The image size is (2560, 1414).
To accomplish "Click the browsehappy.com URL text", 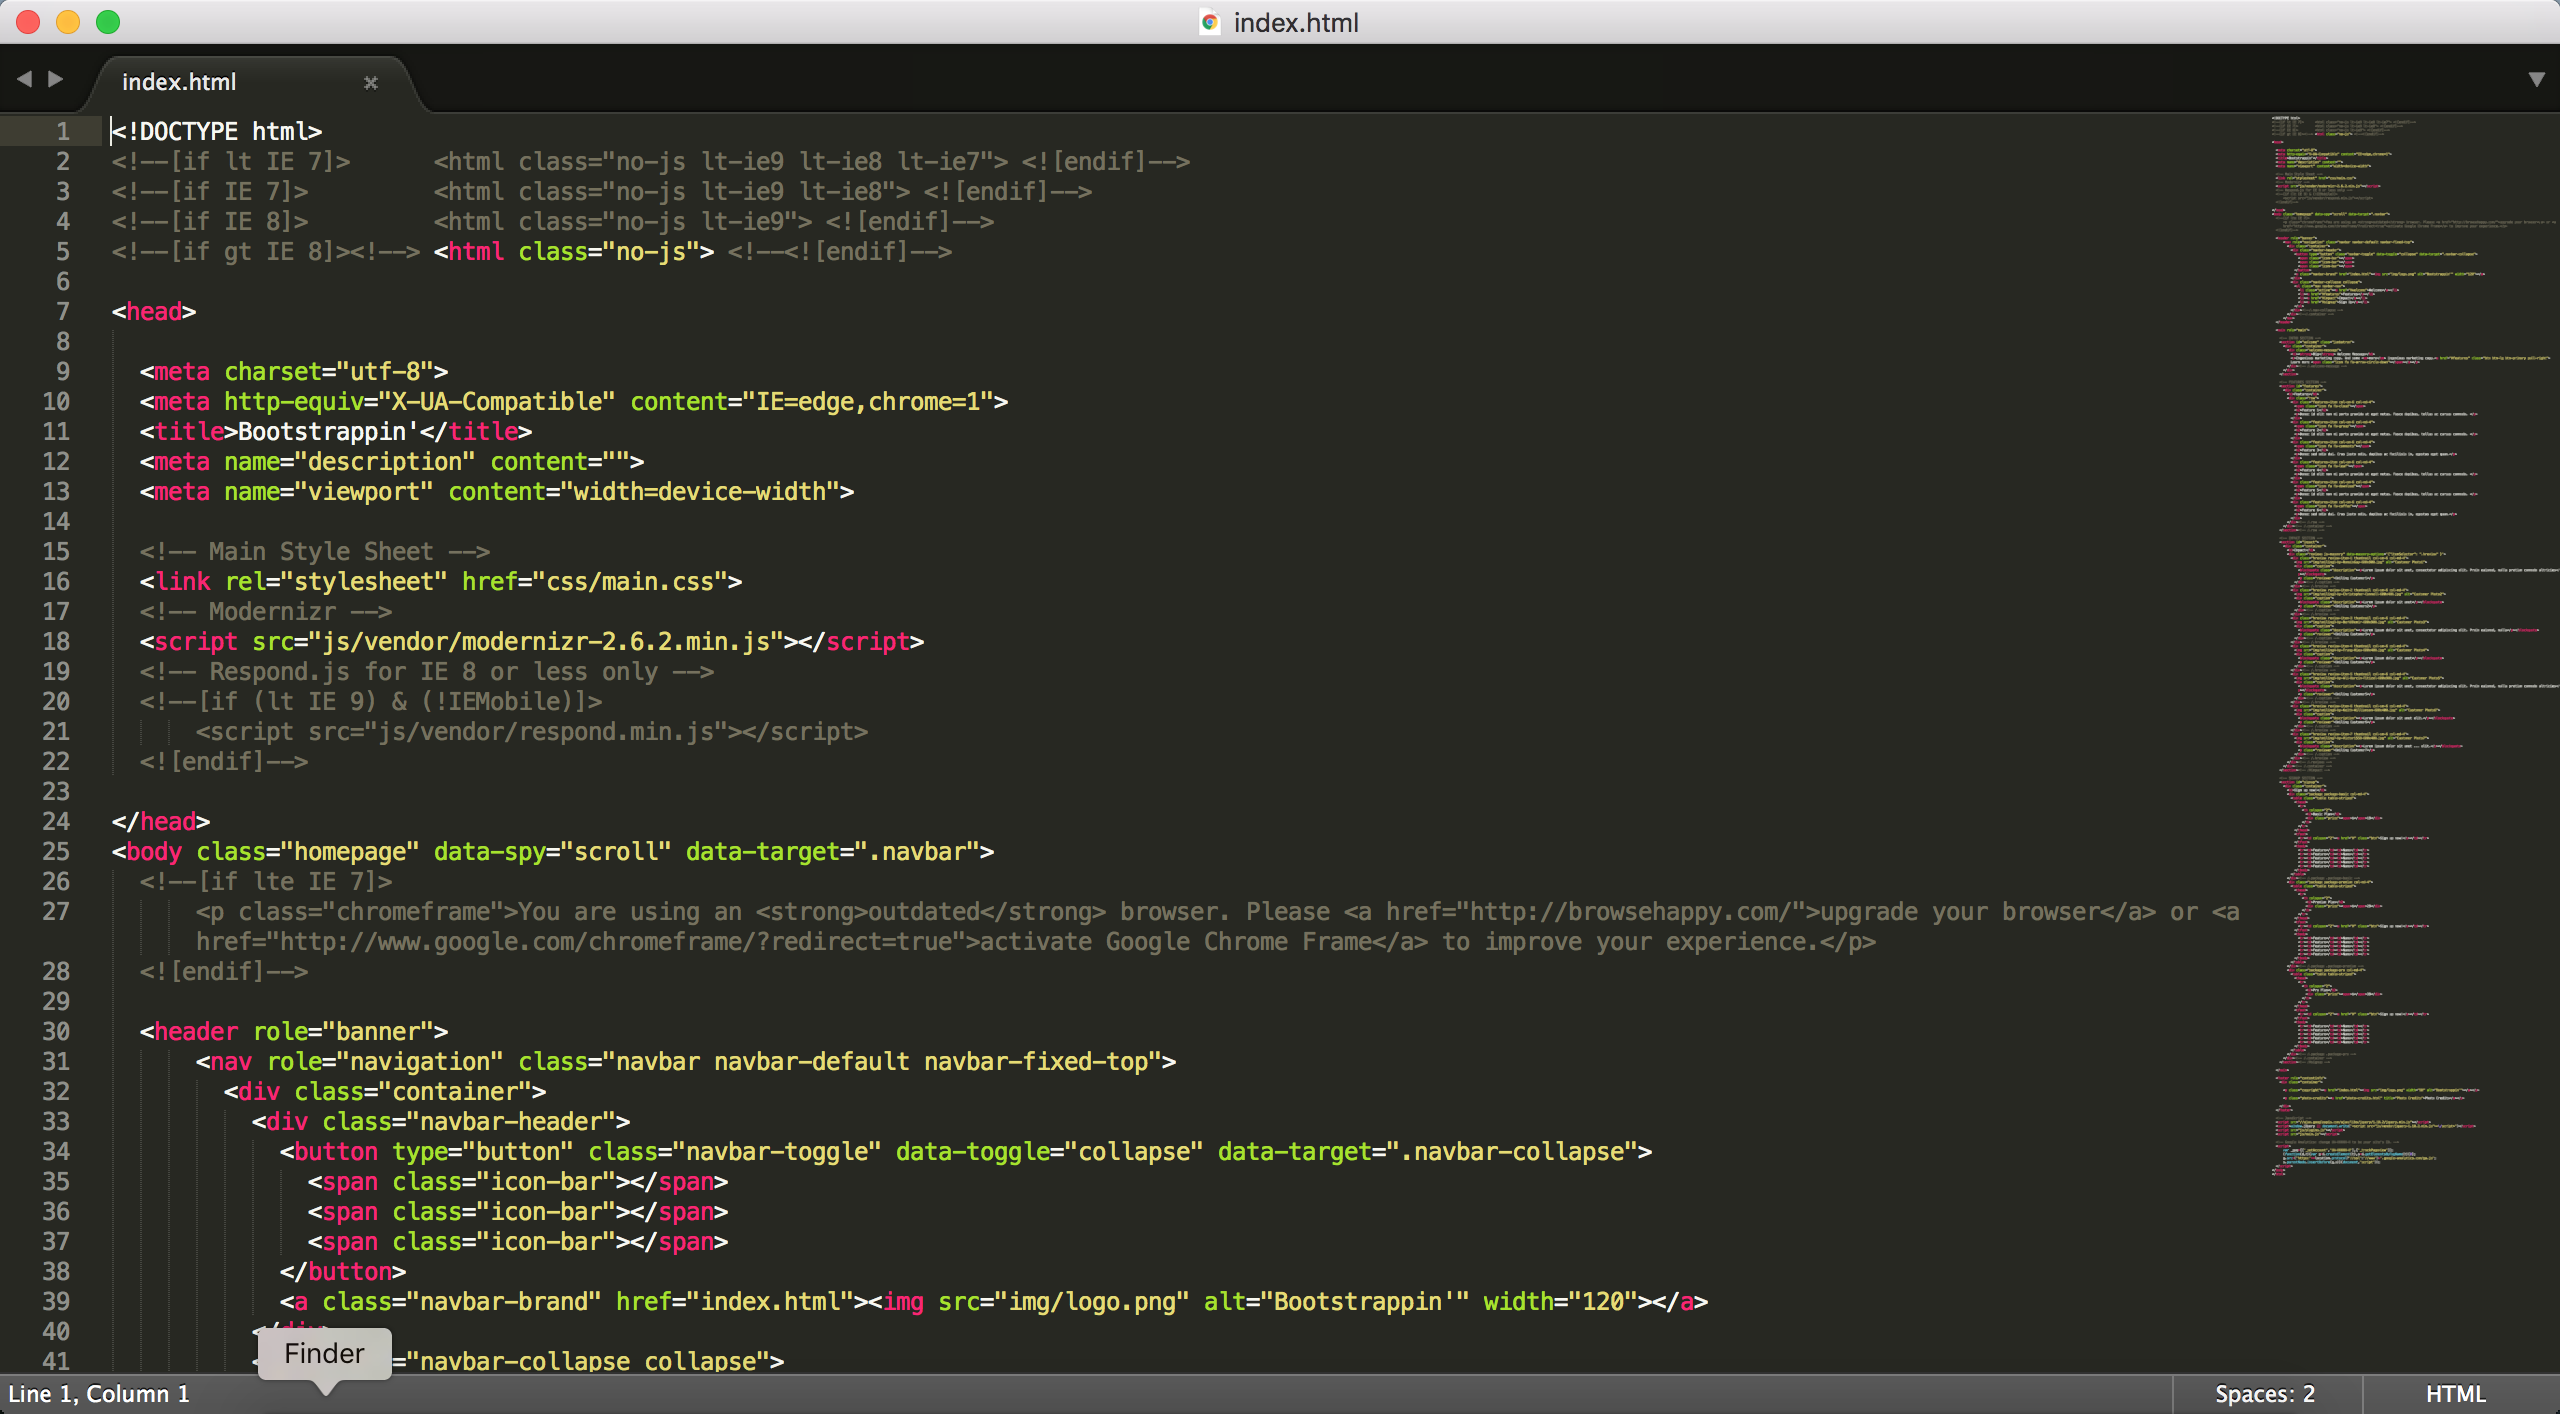I will 1631,911.
